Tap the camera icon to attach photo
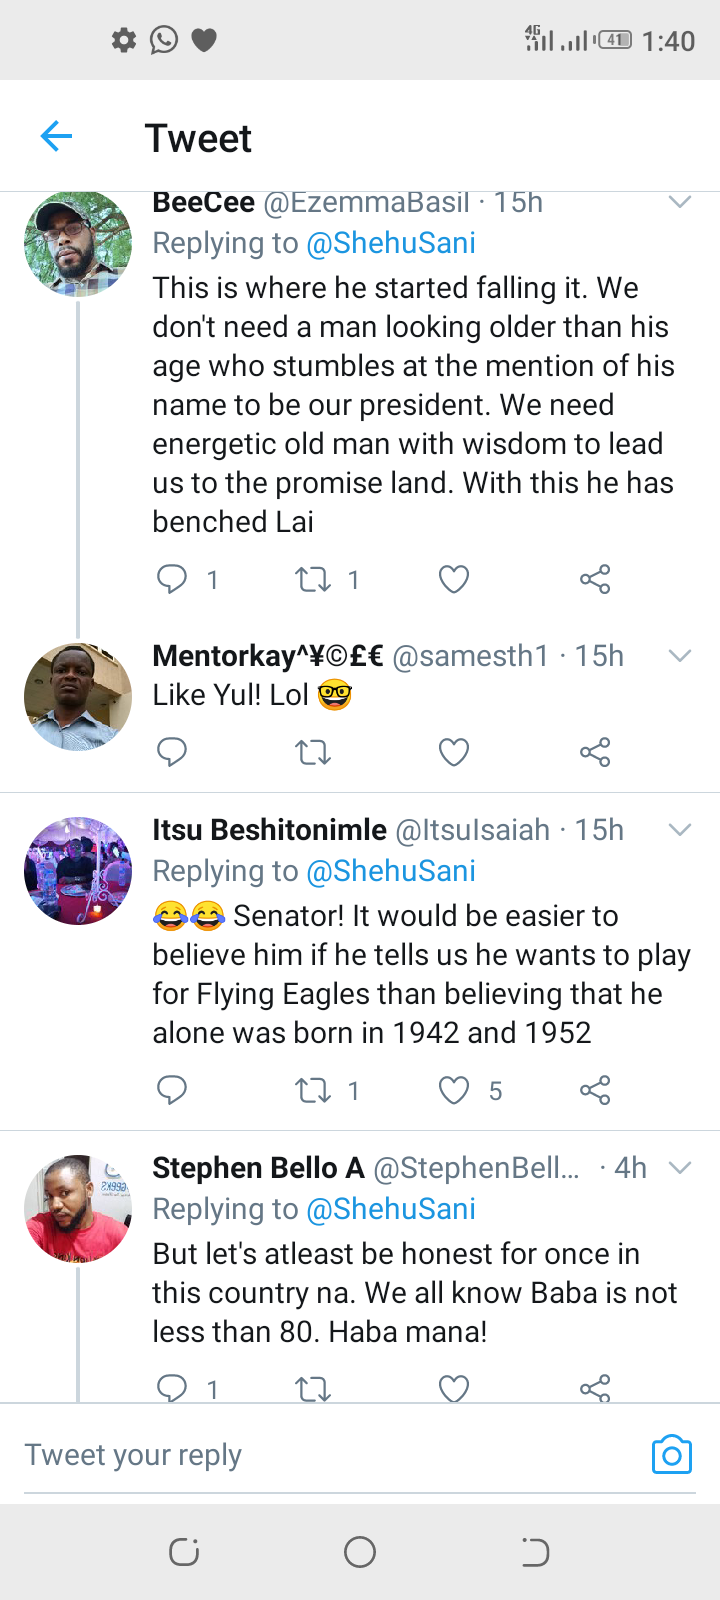 coord(671,1455)
